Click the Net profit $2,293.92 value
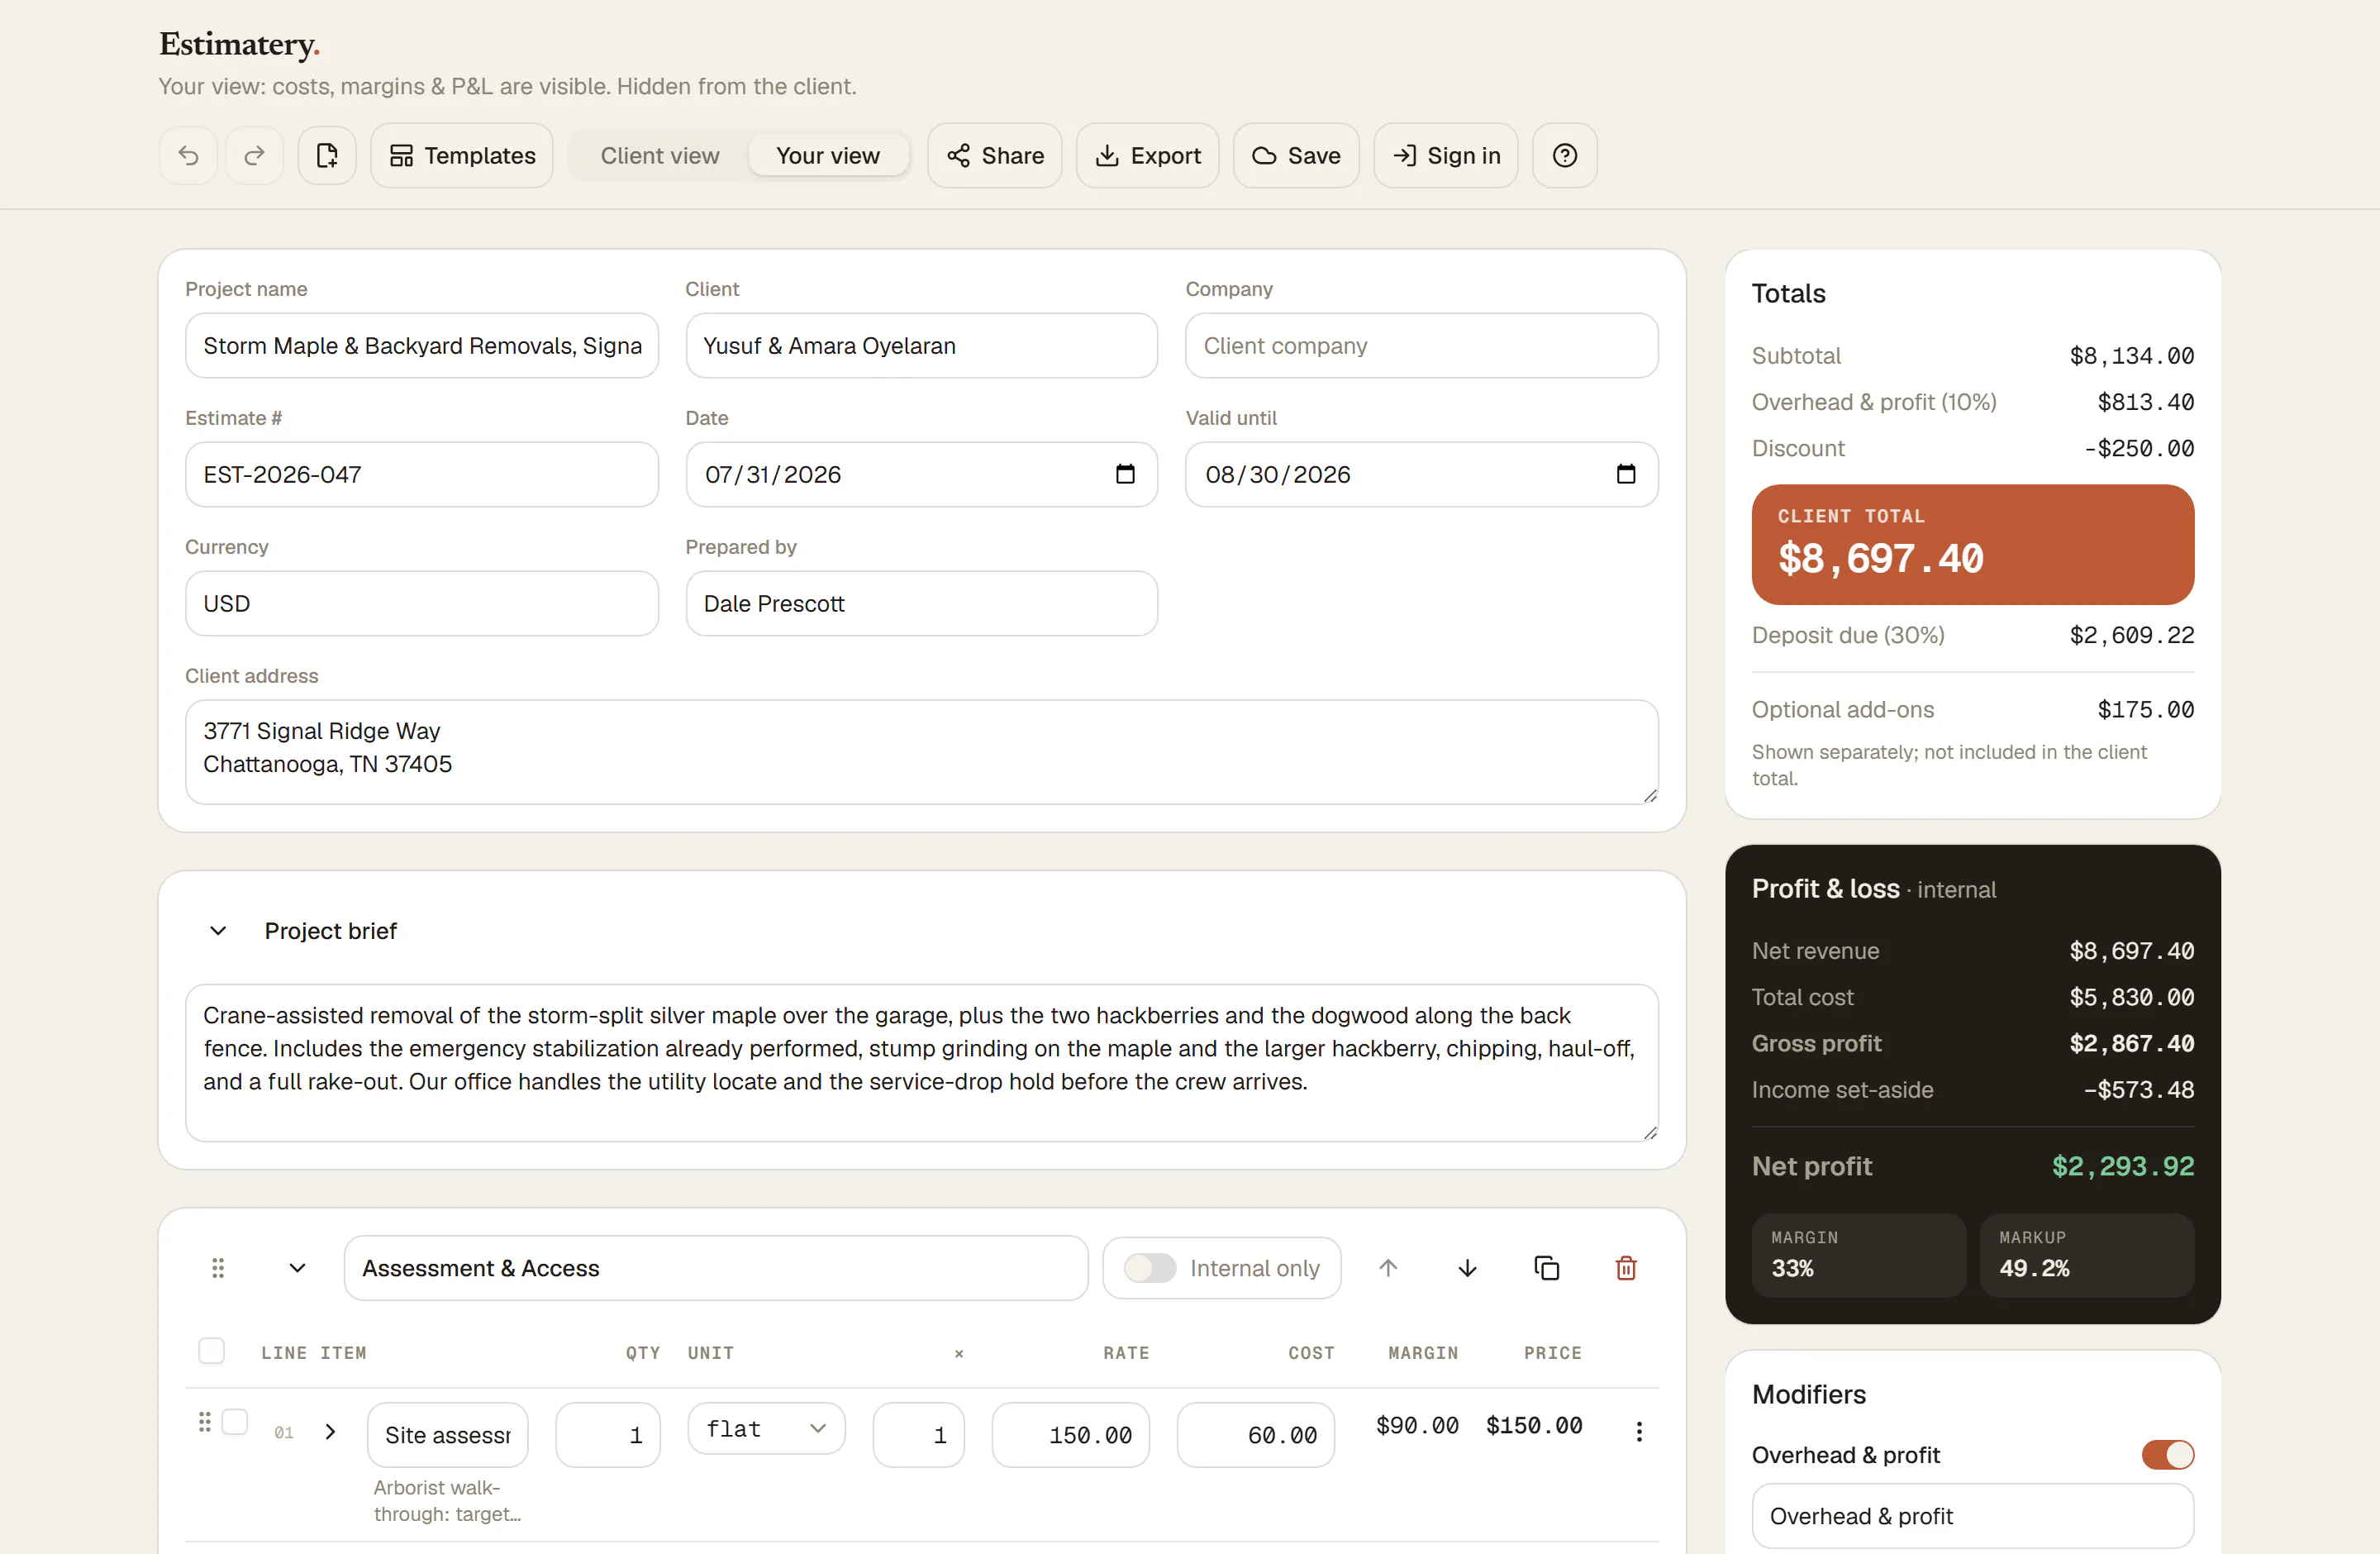2380x1554 pixels. click(2122, 1166)
